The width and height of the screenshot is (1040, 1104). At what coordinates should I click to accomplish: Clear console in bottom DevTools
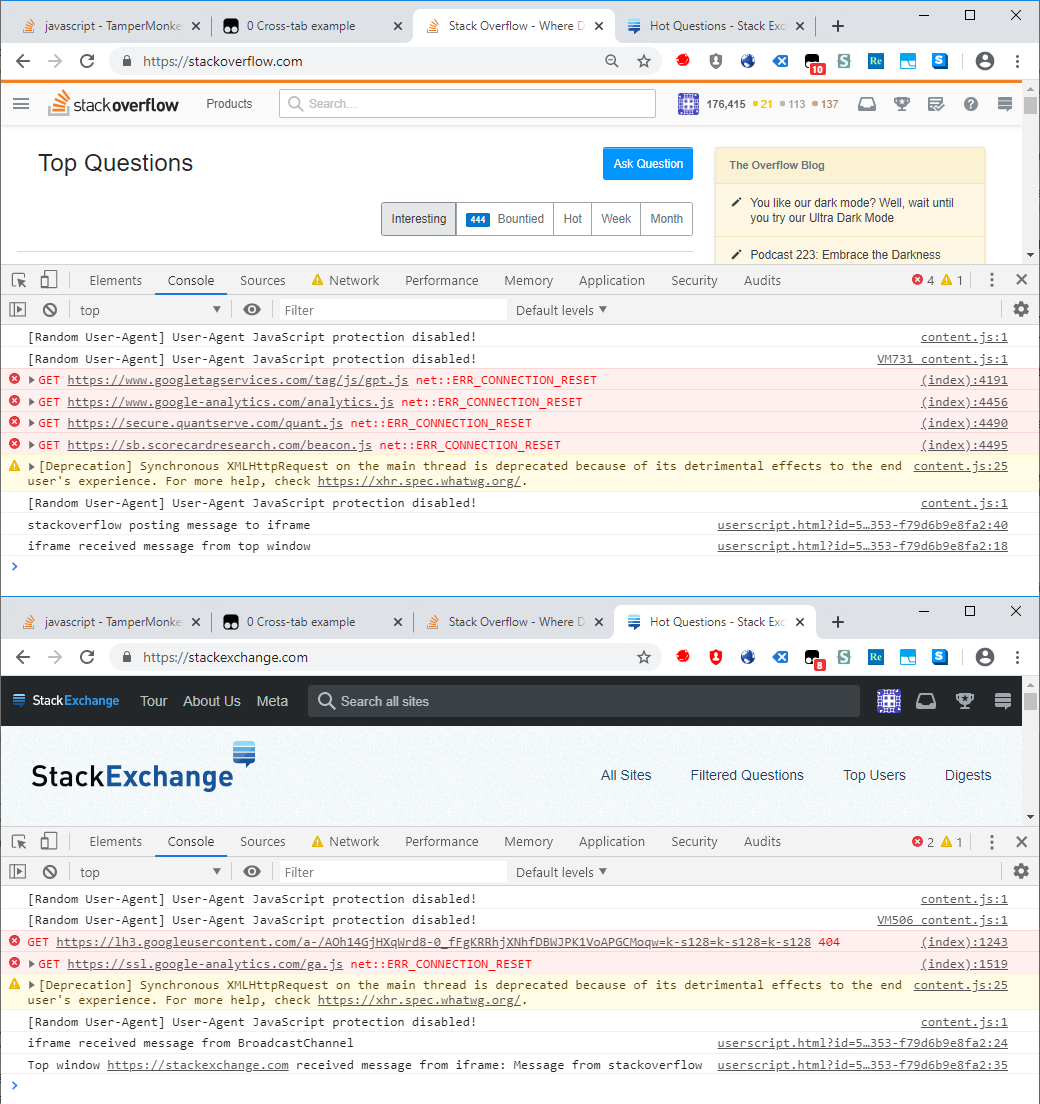click(x=49, y=872)
